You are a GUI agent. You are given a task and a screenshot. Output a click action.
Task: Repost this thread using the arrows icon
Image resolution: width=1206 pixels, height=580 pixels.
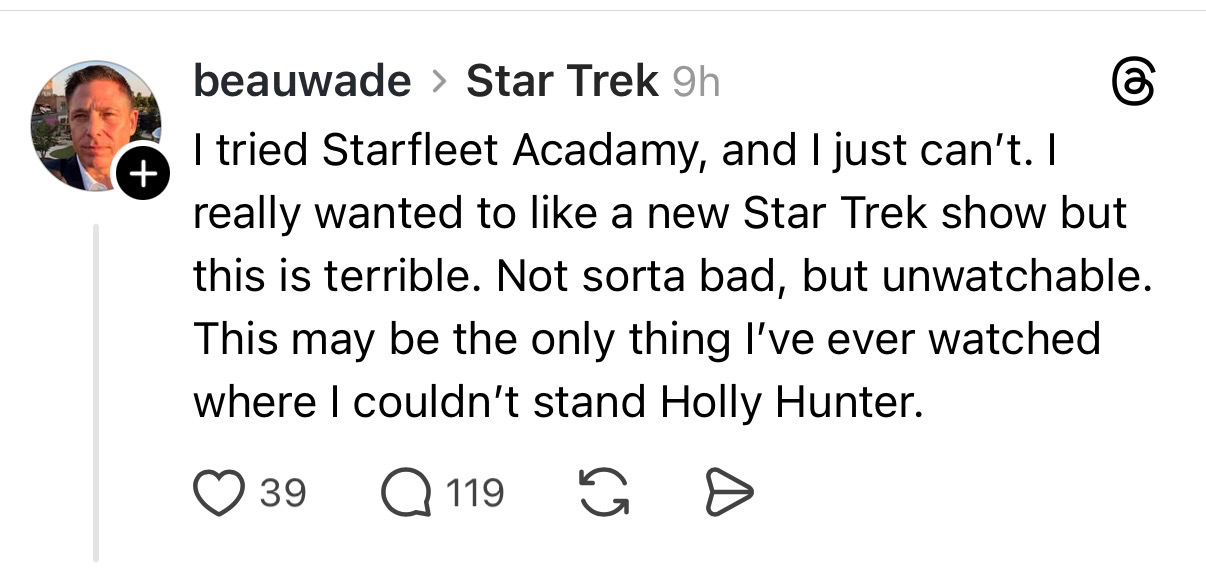pos(603,493)
